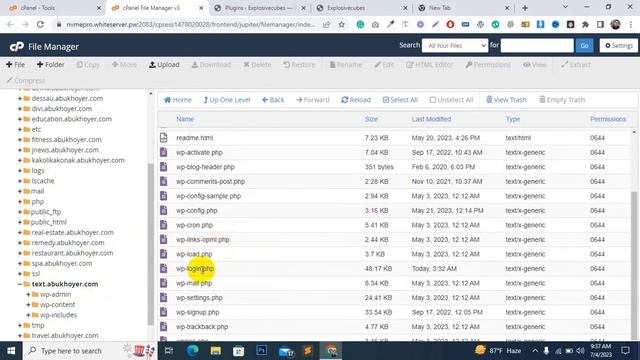Sort files by Name column
Screen dimensions: 640x360
[x=185, y=119]
